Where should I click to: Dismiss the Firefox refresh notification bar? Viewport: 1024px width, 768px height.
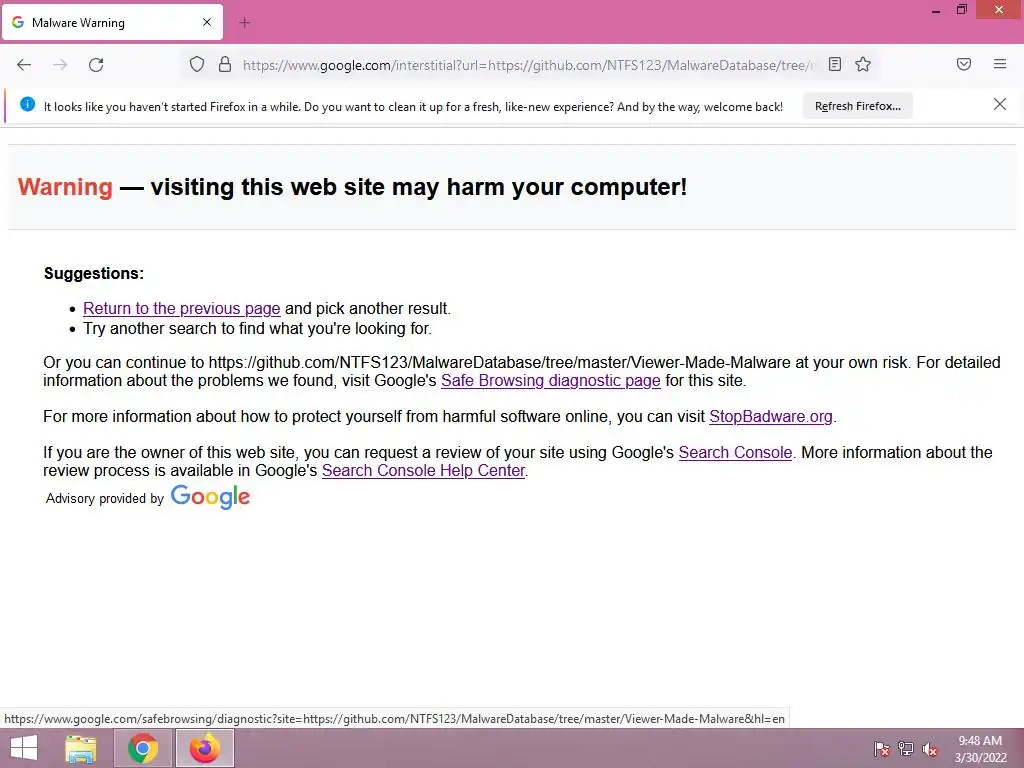tap(1000, 104)
